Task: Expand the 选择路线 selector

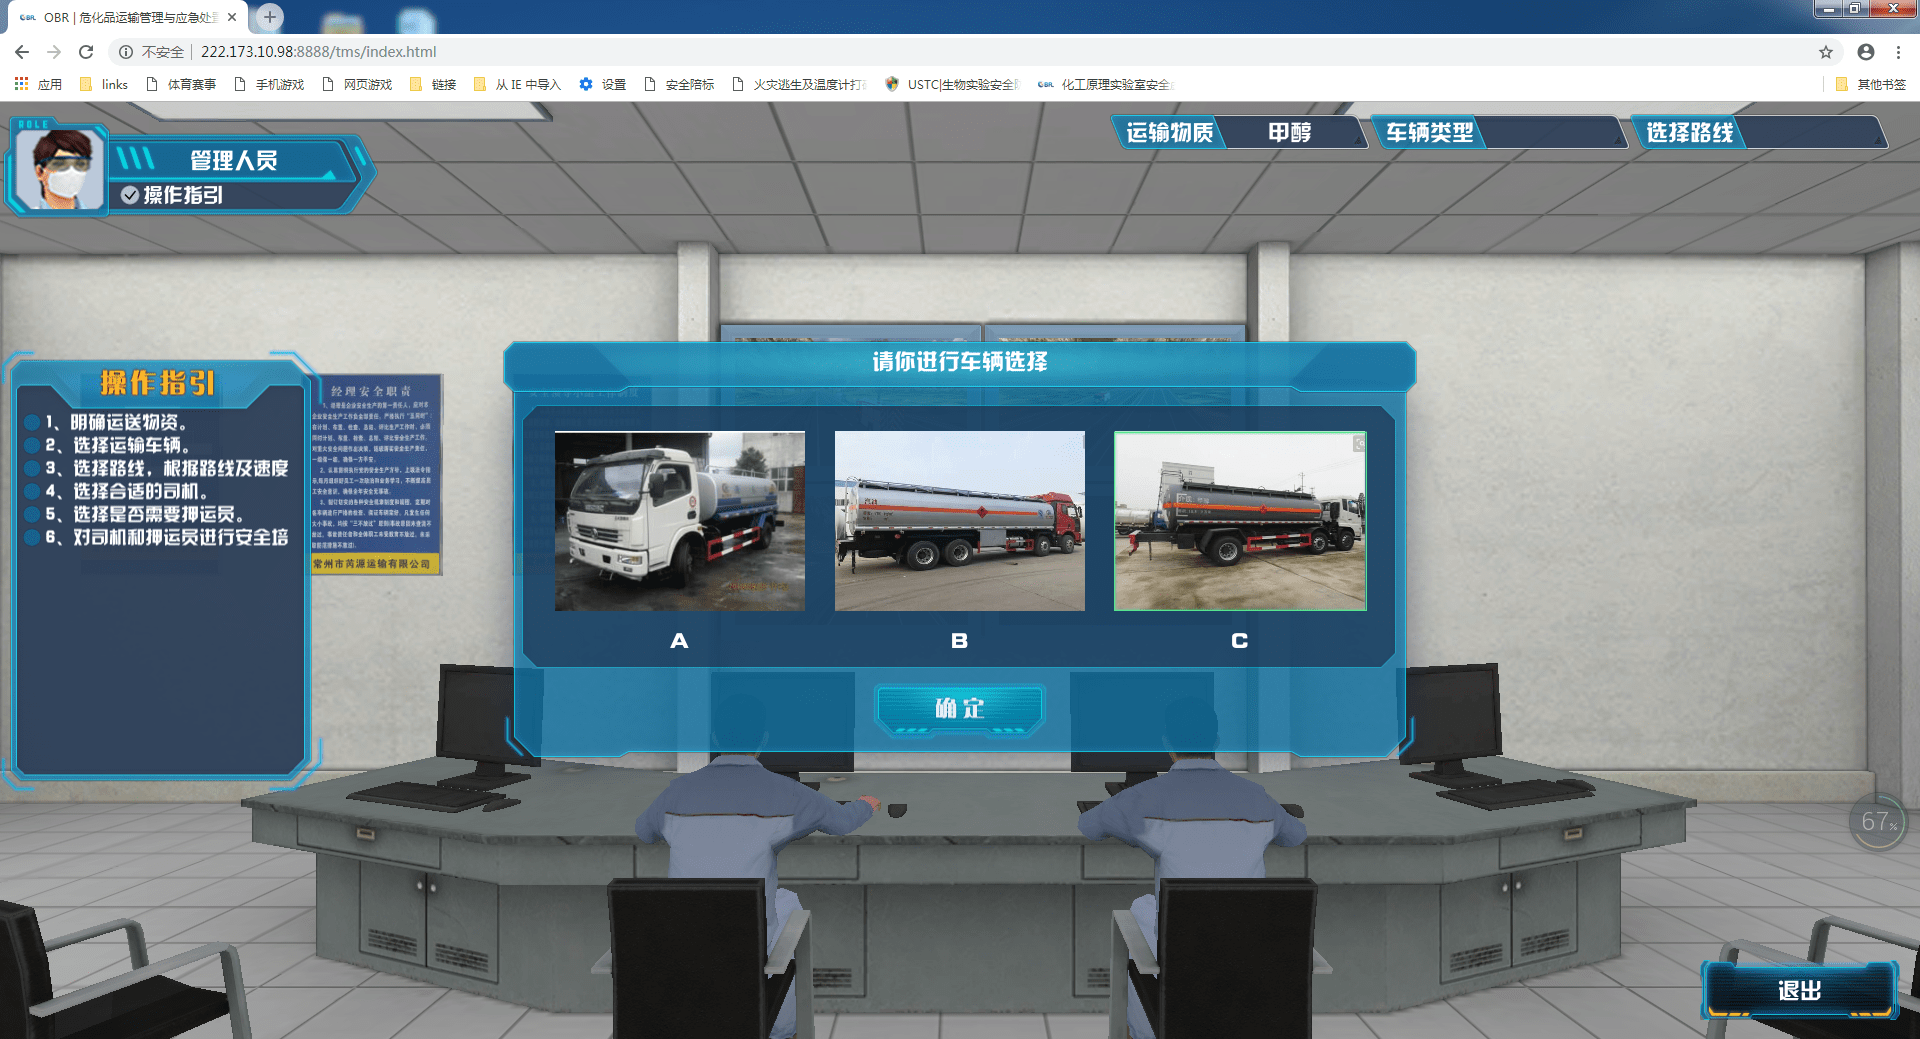Action: [1758, 132]
